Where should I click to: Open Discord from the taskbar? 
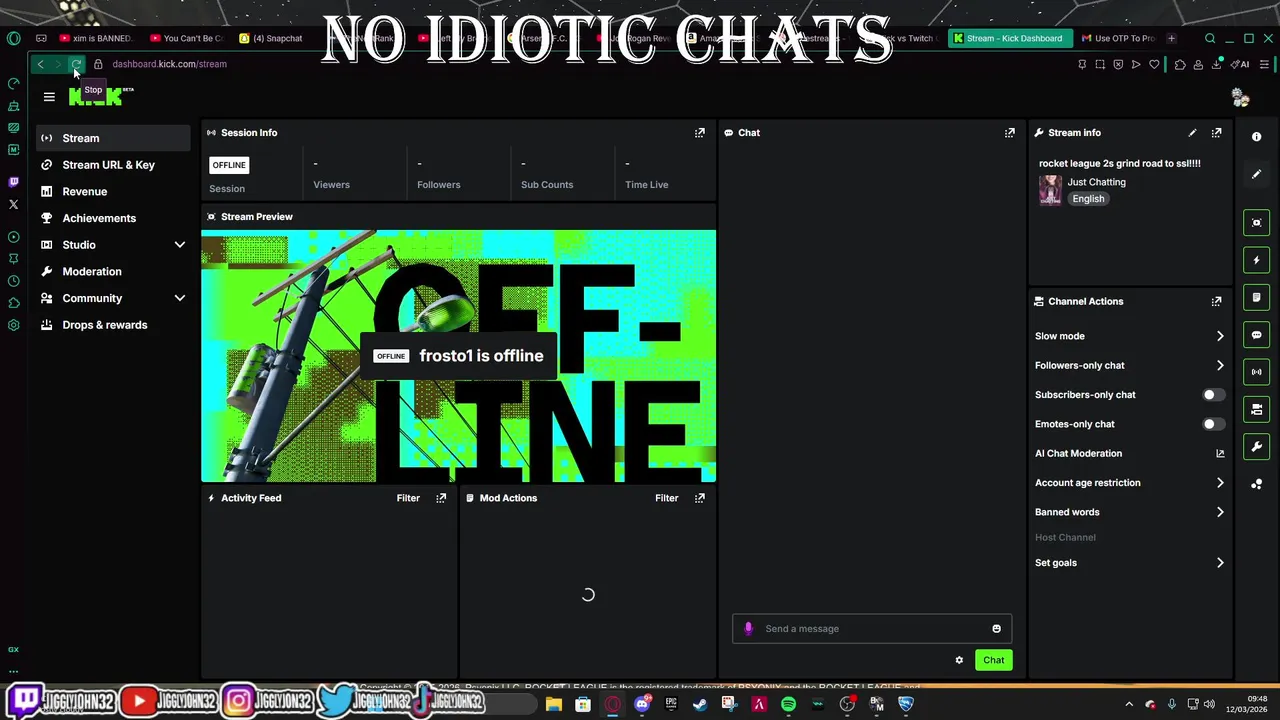click(642, 704)
